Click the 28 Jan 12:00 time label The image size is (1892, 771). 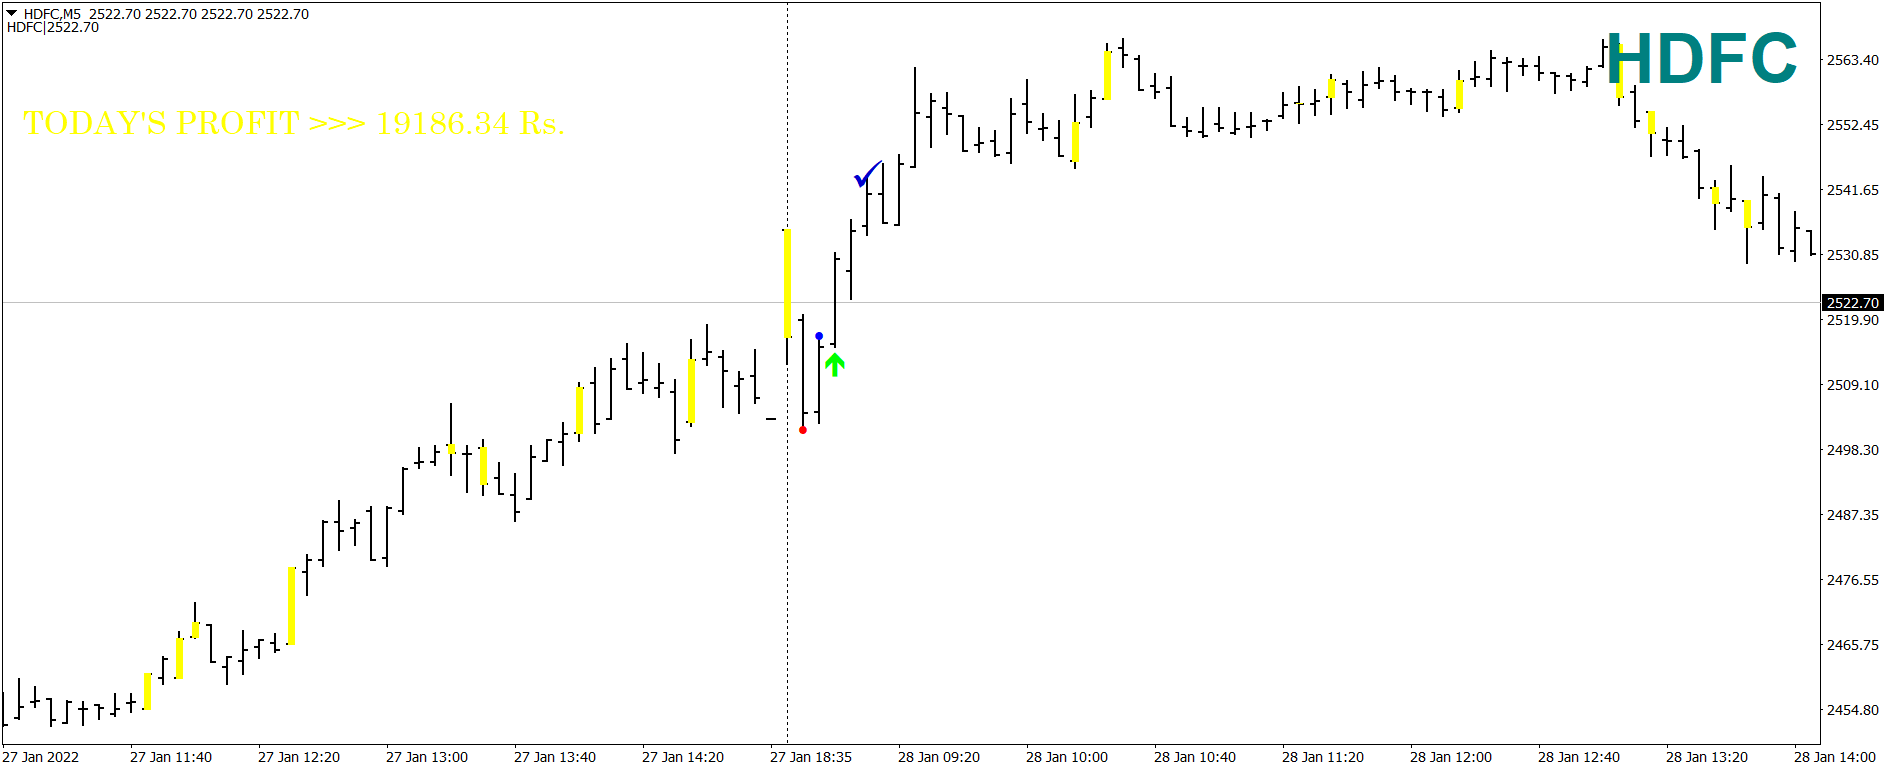[x=1451, y=757]
